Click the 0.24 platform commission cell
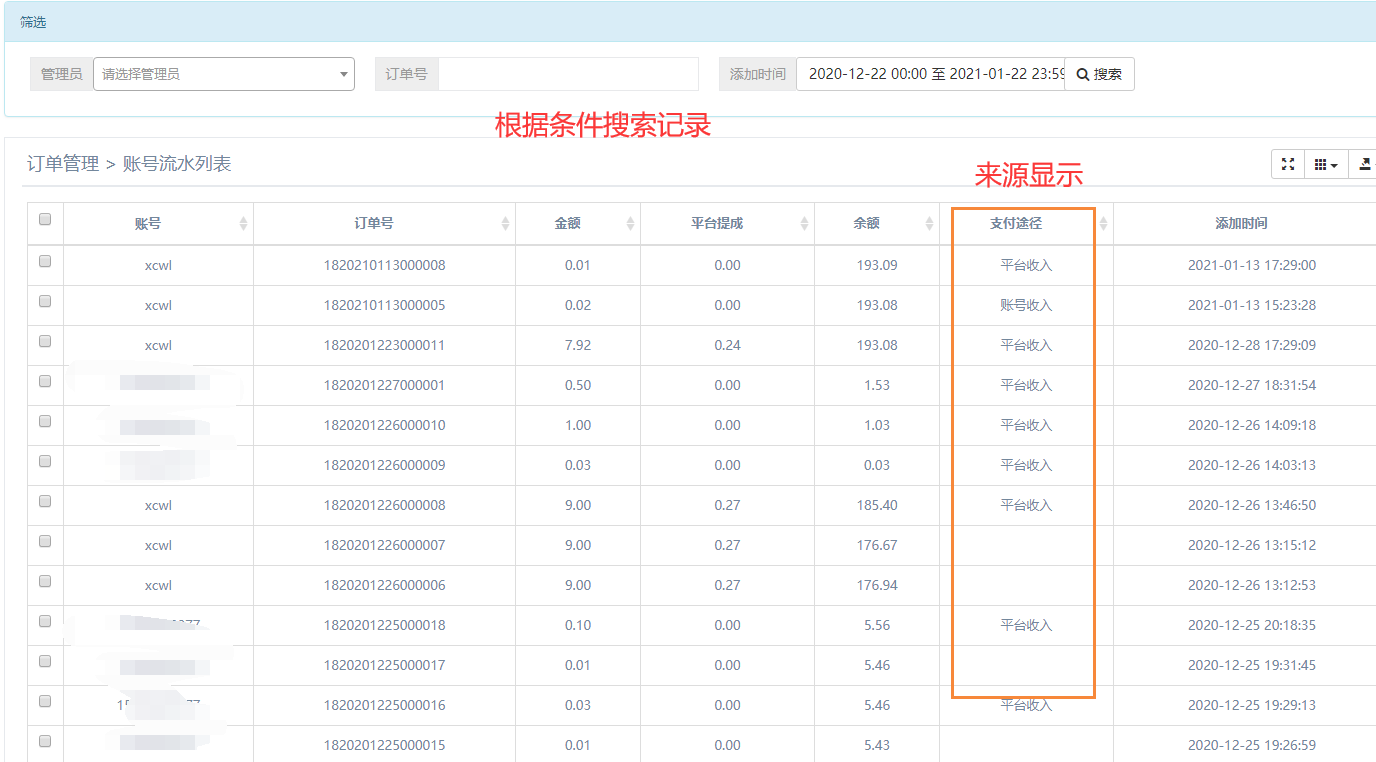Viewport: 1376px width, 762px height. click(728, 345)
